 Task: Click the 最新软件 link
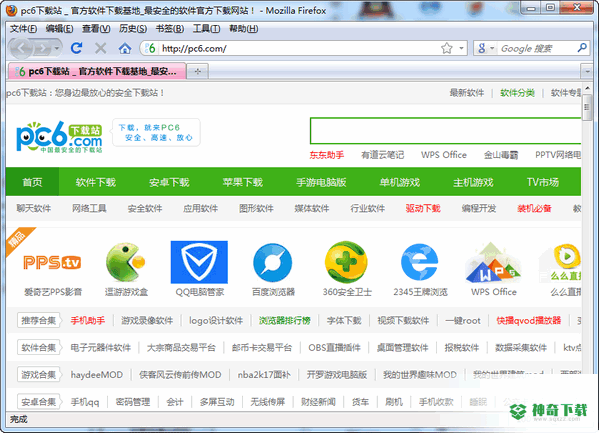tap(466, 93)
